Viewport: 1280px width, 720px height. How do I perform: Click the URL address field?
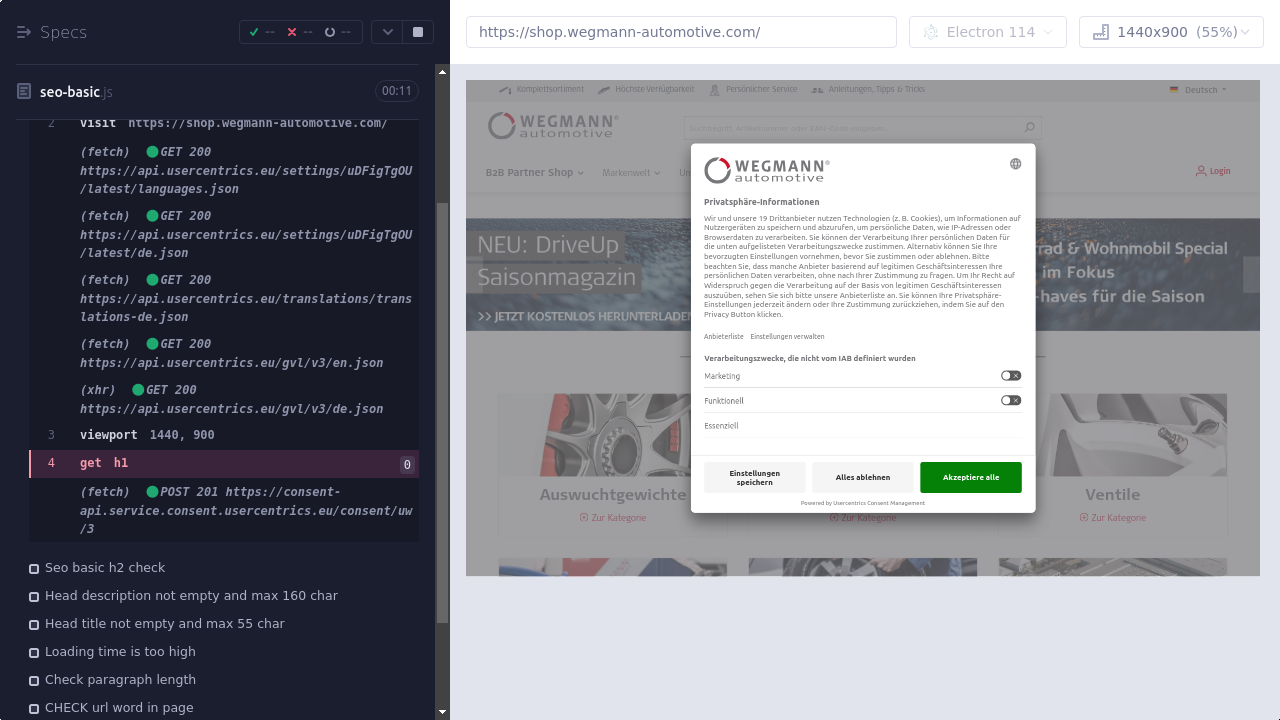(680, 32)
